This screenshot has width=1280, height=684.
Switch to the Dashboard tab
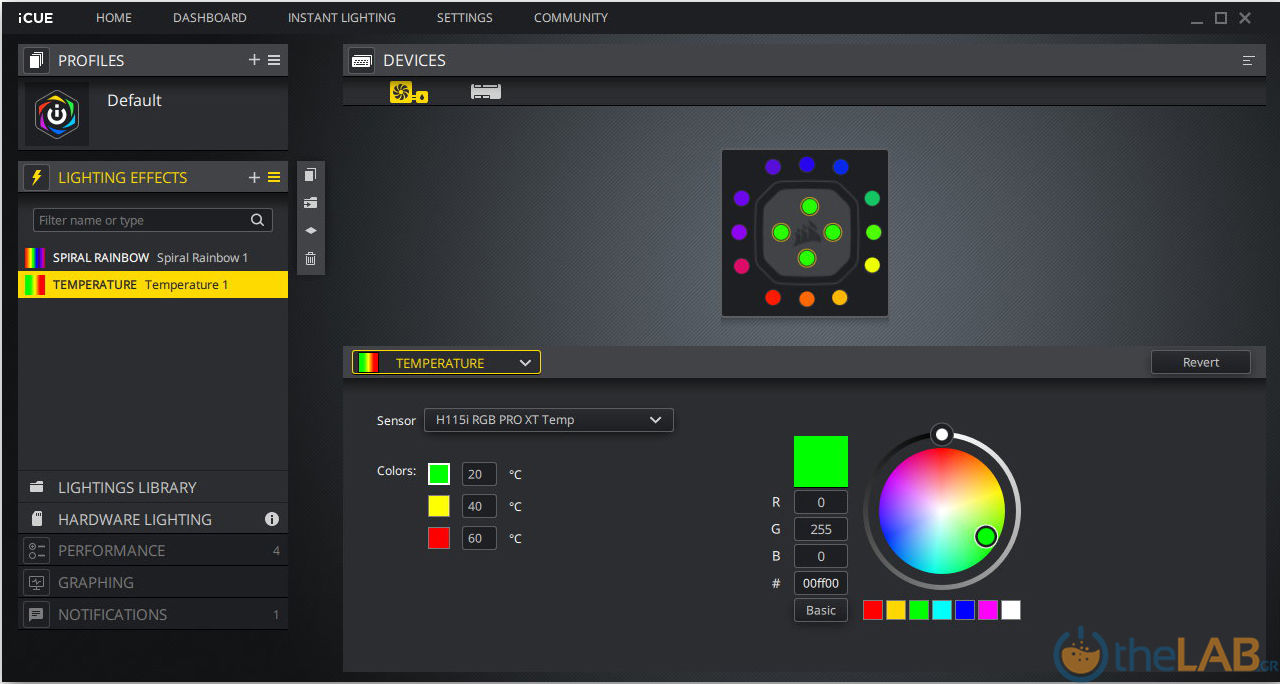tap(209, 17)
